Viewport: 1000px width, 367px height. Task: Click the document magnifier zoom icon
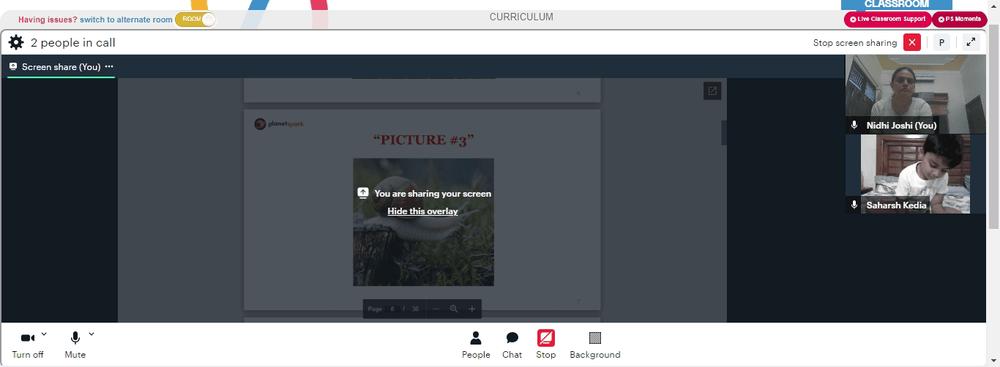[454, 309]
